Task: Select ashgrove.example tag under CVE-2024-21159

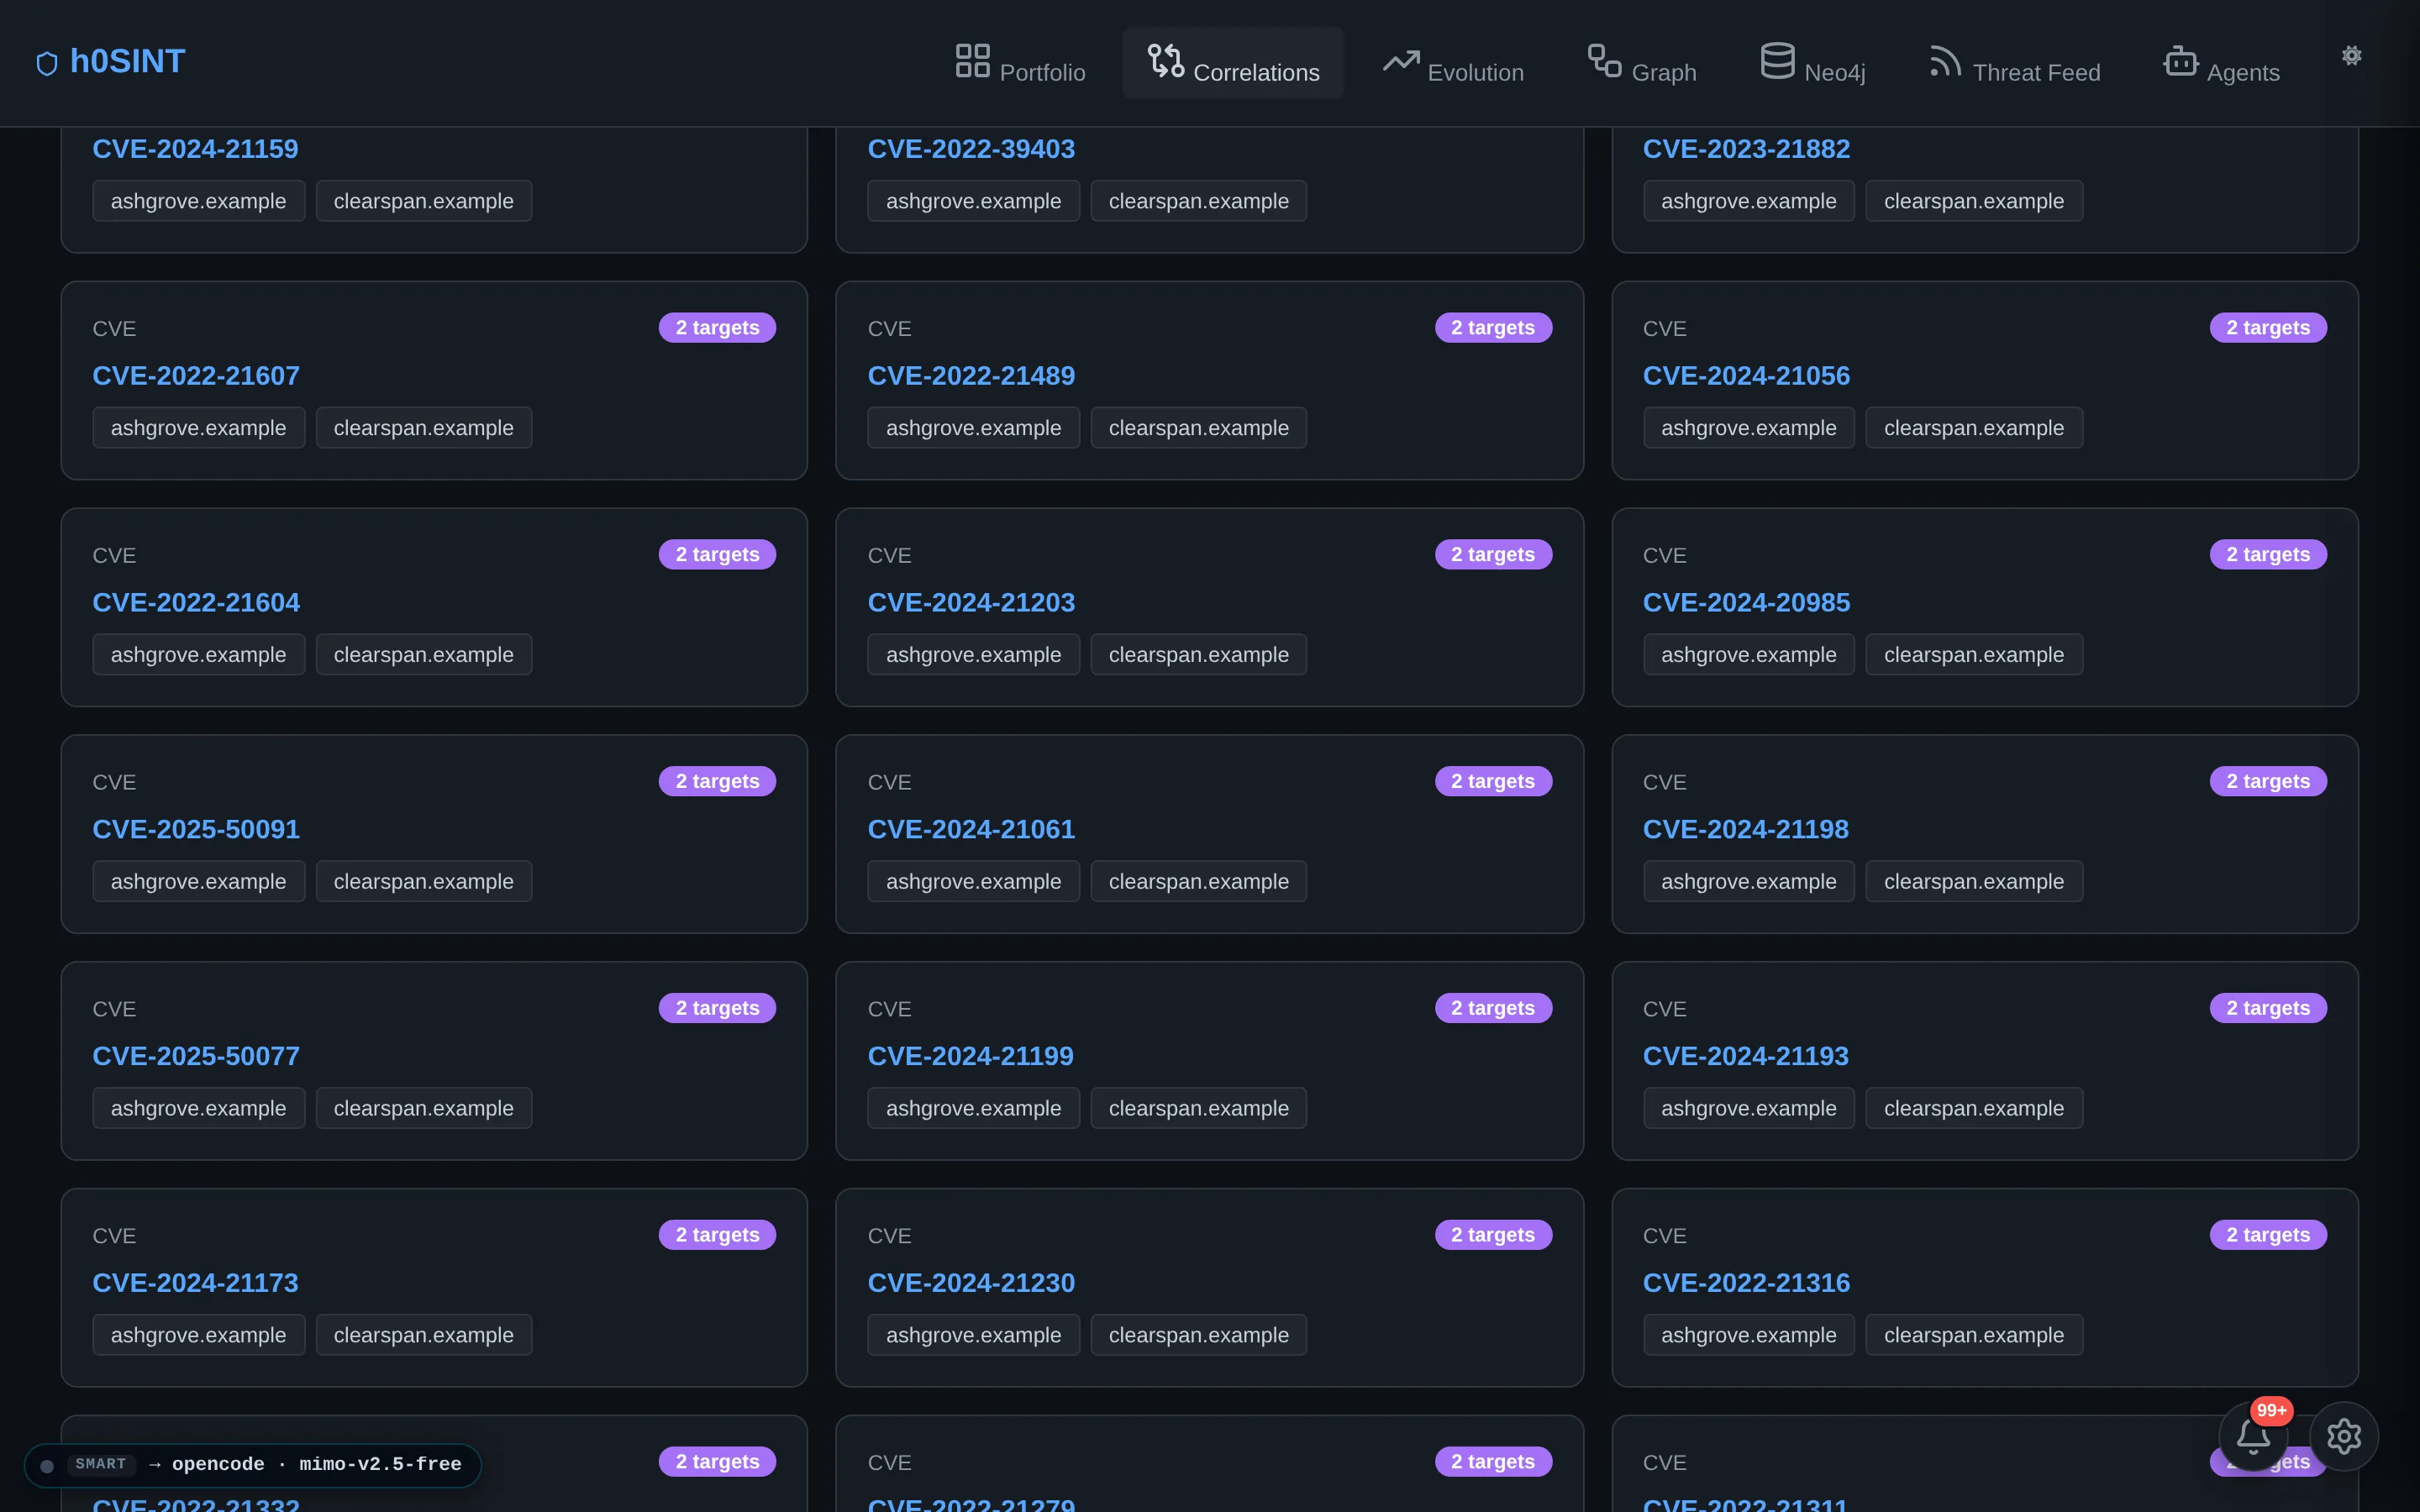Action: pos(198,201)
